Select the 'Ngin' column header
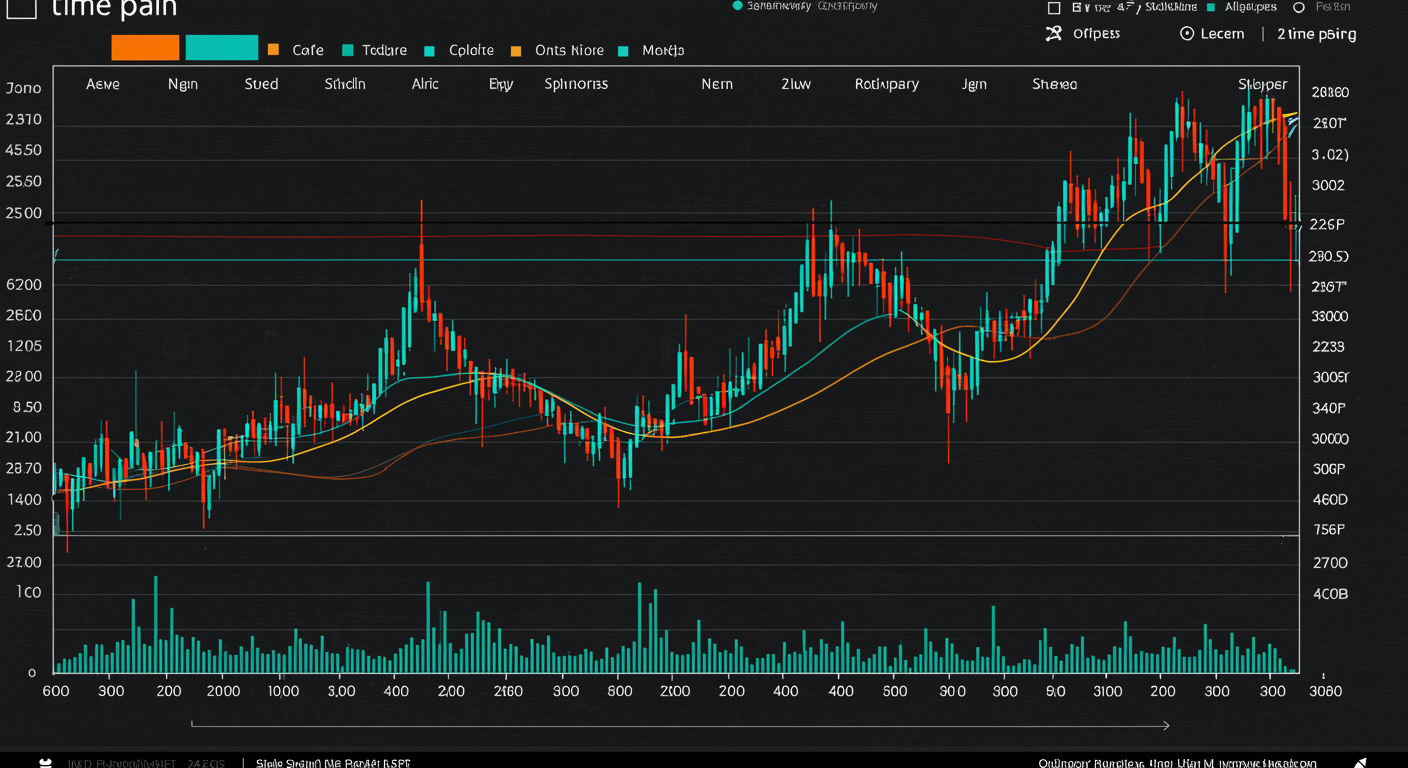 (x=183, y=84)
